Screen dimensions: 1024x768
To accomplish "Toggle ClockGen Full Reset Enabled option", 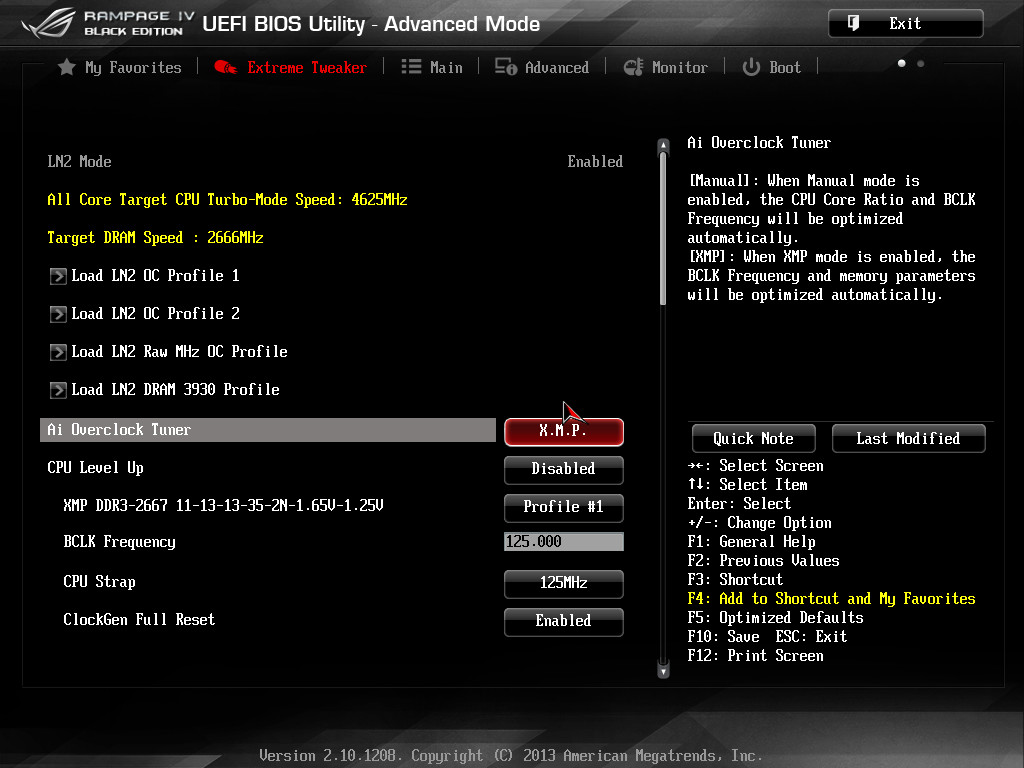I will (563, 621).
